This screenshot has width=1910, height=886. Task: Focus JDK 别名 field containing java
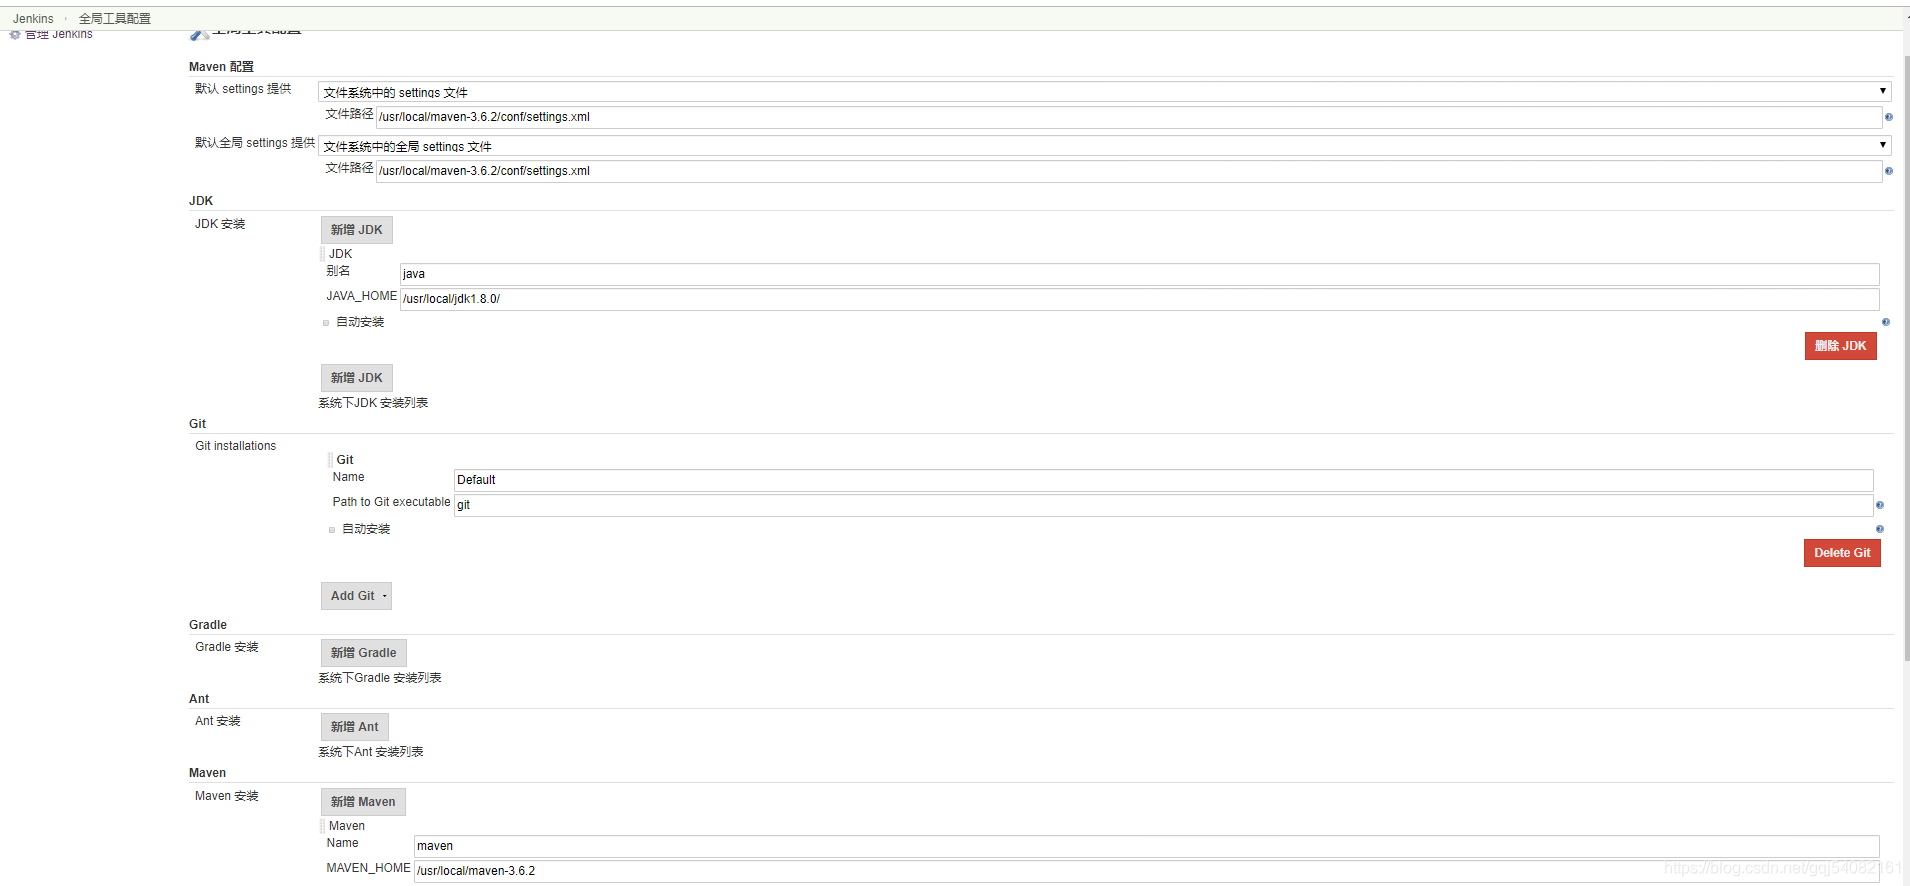pos(1140,274)
